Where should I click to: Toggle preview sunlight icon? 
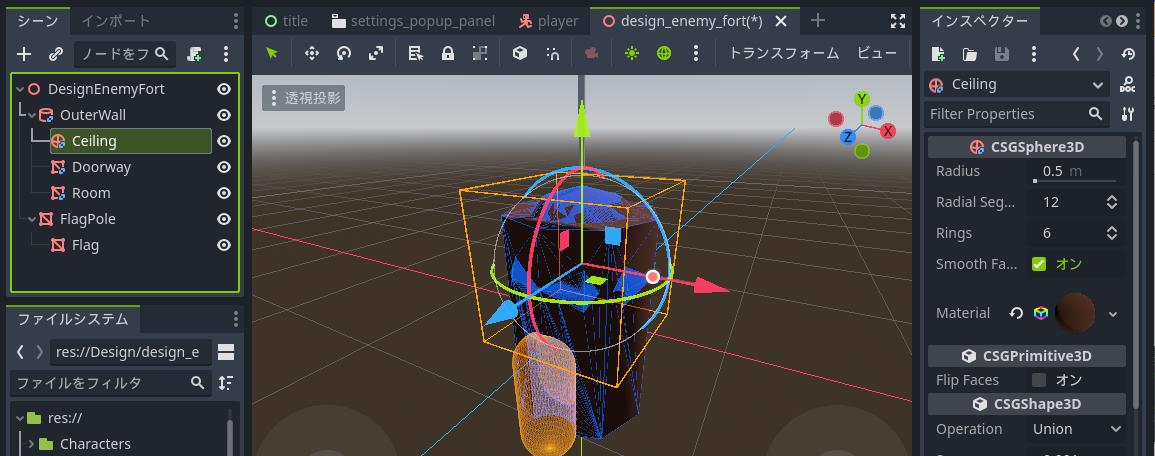point(631,53)
